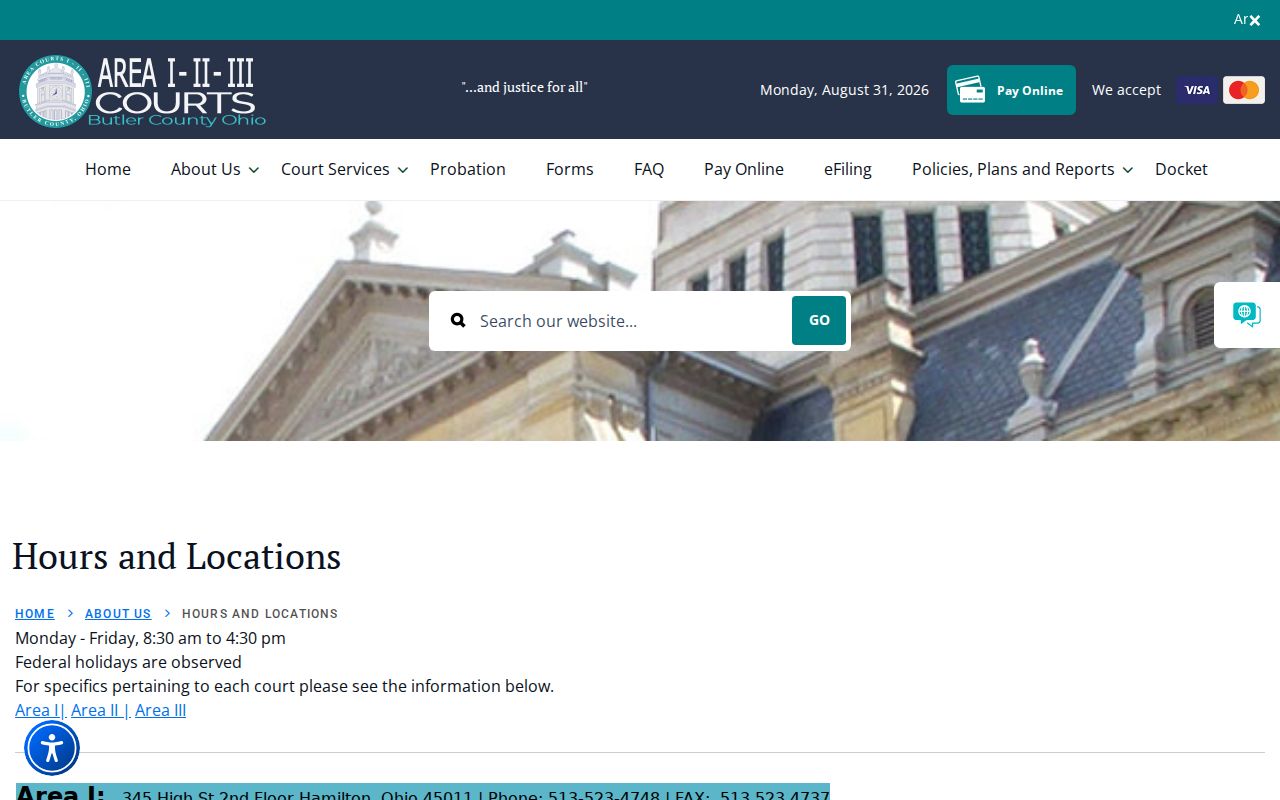The width and height of the screenshot is (1280, 800).
Task: Click the "We accept" label
Action: click(x=1126, y=90)
